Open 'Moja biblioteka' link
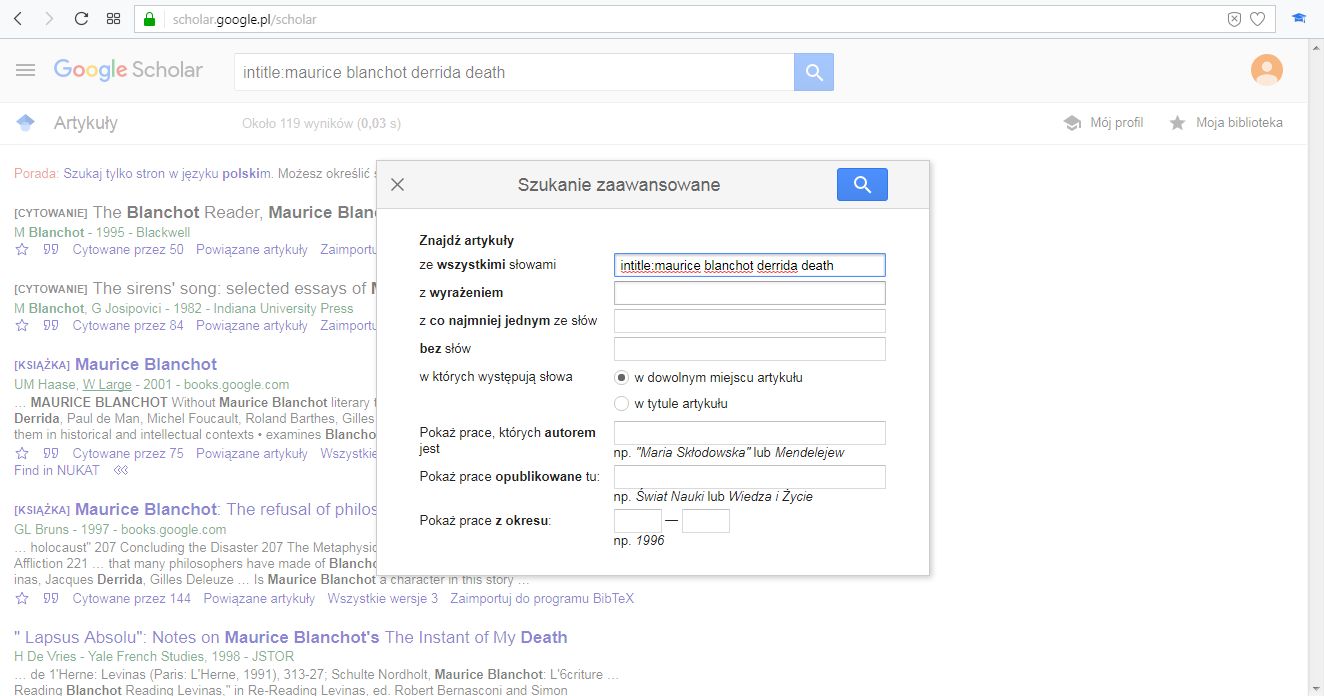Viewport: 1324px width, 696px height. click(1225, 122)
